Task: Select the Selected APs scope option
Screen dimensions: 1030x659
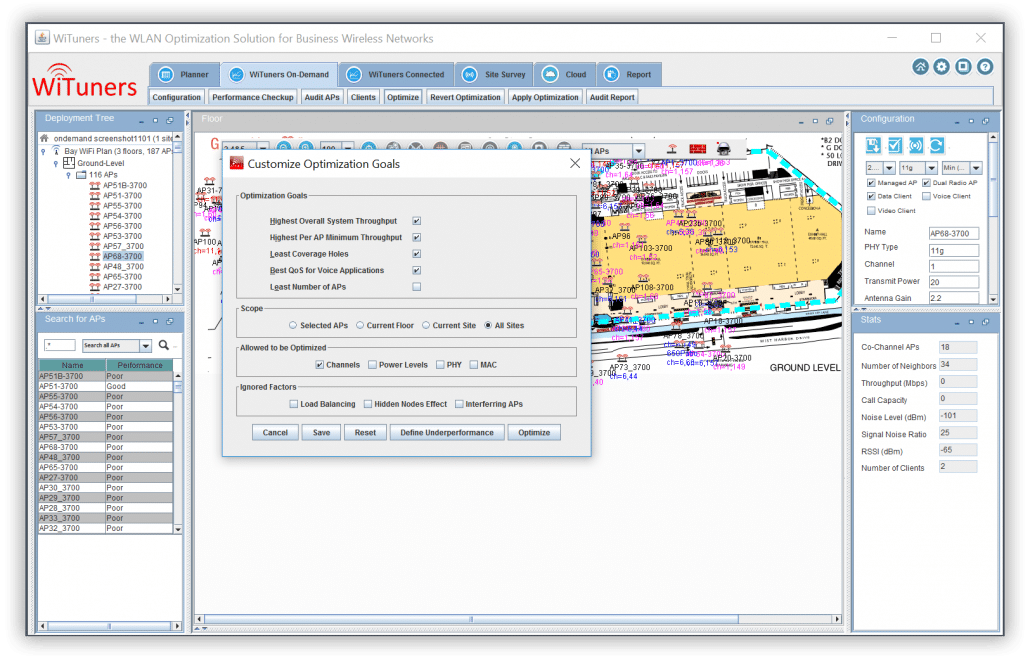Action: pos(293,326)
